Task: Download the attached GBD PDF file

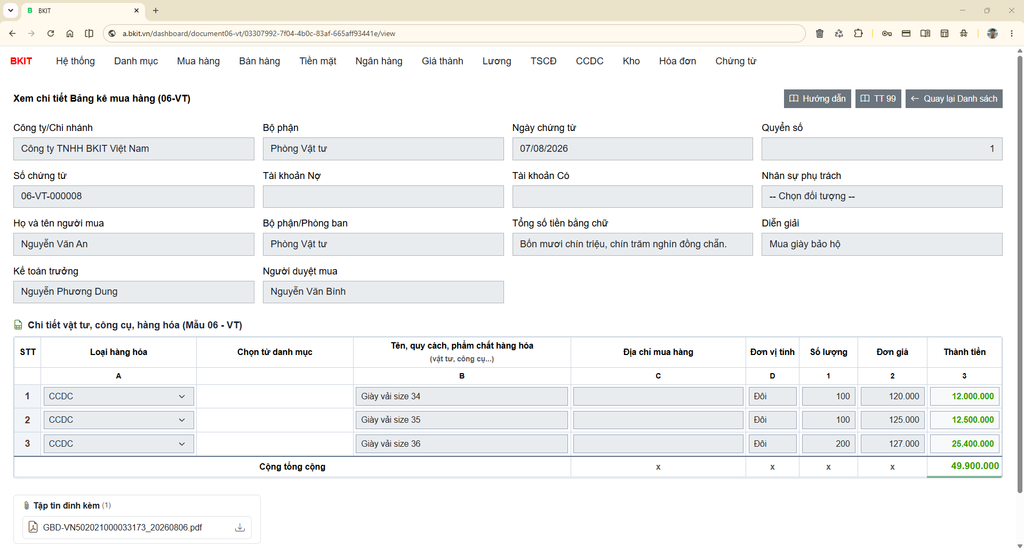Action: click(240, 528)
